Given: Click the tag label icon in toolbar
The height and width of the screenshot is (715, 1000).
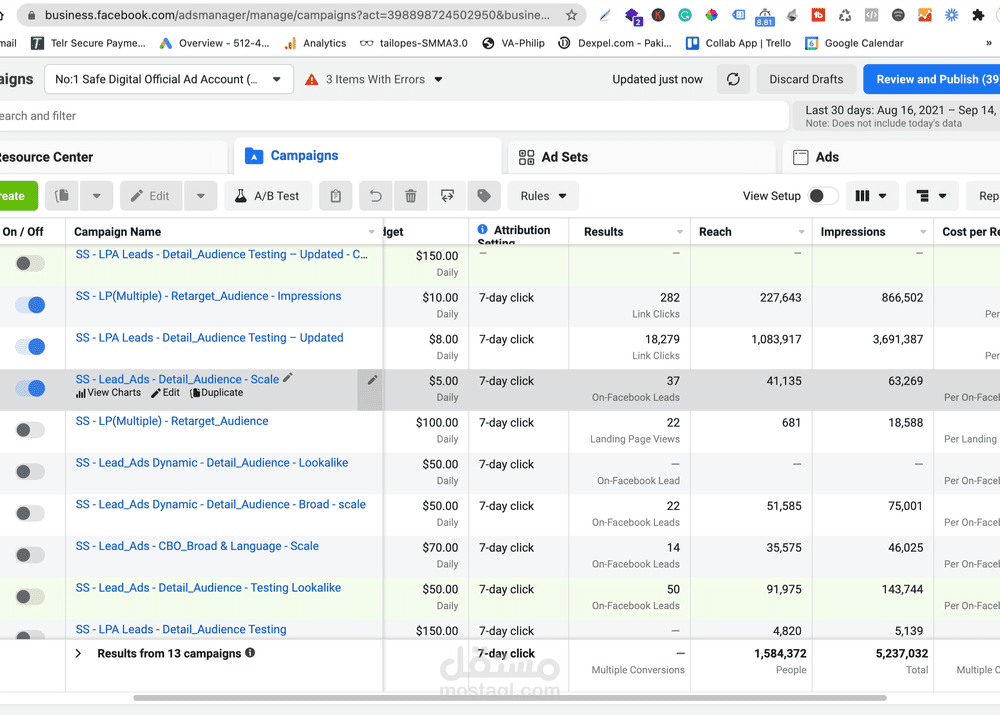Looking at the screenshot, I should 483,196.
